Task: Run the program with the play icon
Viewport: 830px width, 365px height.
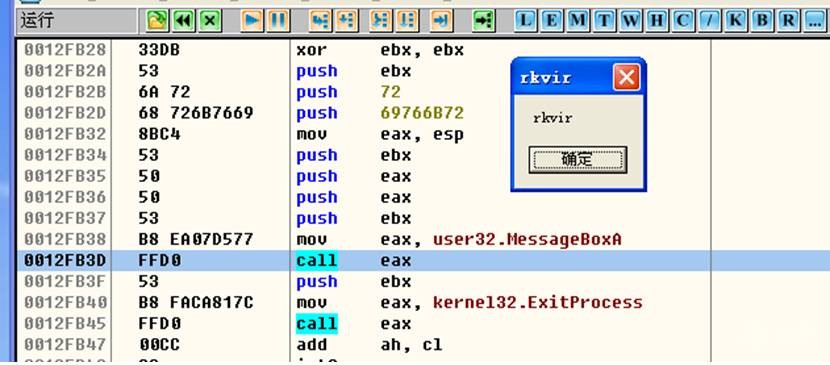Action: [252, 21]
